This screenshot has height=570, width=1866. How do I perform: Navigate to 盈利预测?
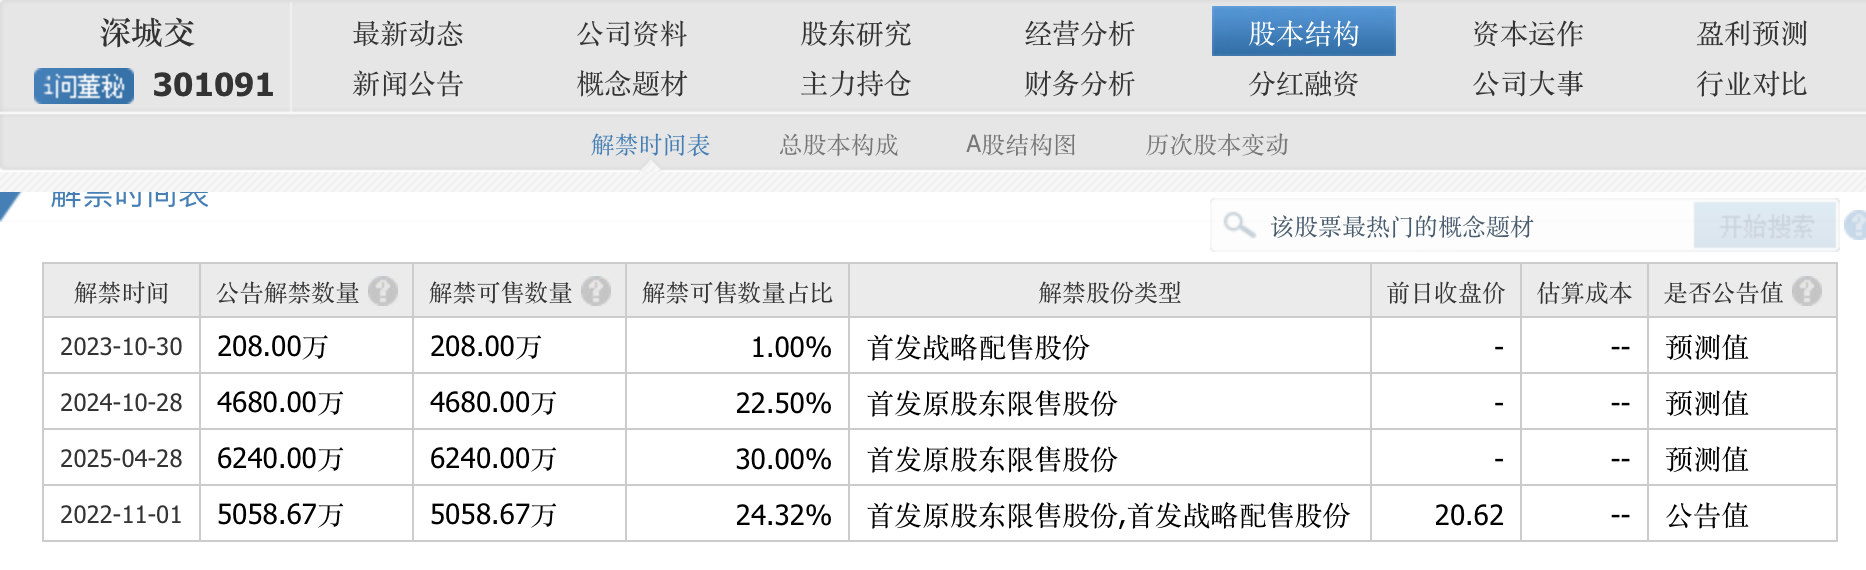[x=1752, y=34]
